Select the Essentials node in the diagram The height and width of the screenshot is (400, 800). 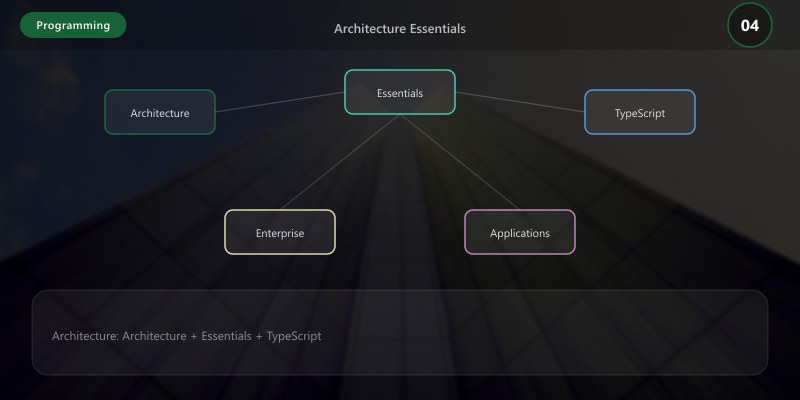(x=400, y=92)
